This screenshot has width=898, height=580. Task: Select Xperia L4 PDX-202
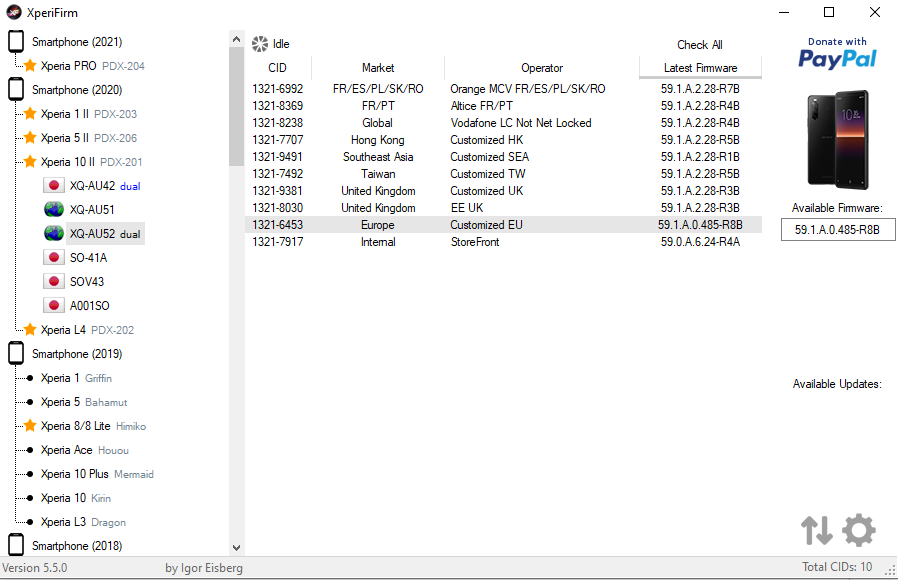88,330
